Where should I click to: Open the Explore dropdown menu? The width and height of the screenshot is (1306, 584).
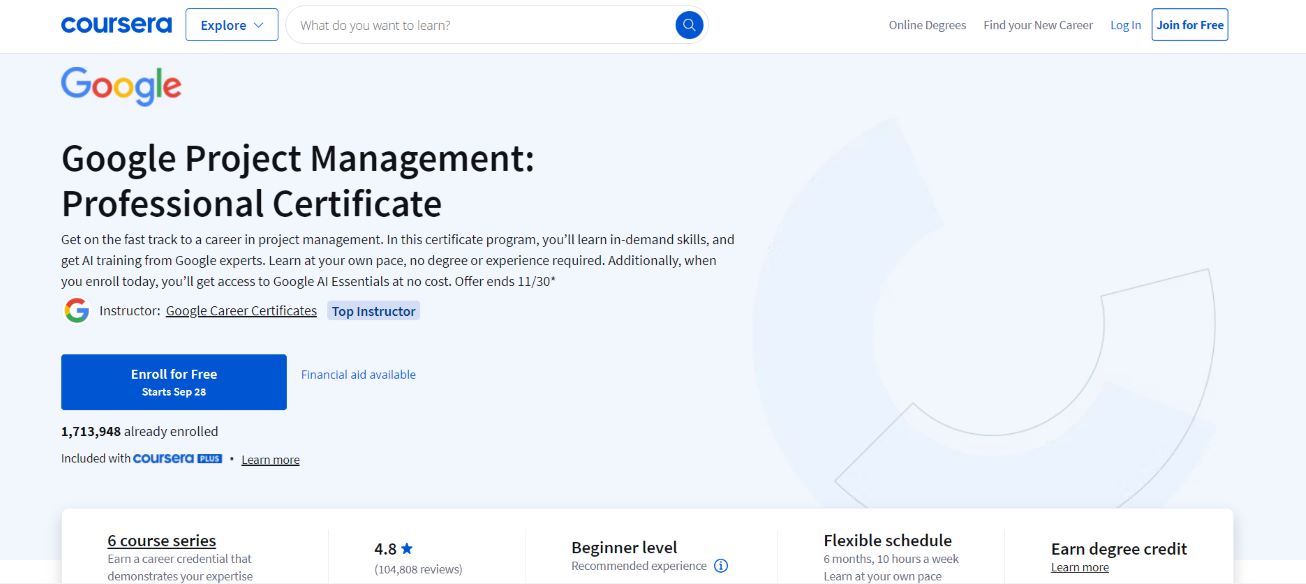[232, 25]
